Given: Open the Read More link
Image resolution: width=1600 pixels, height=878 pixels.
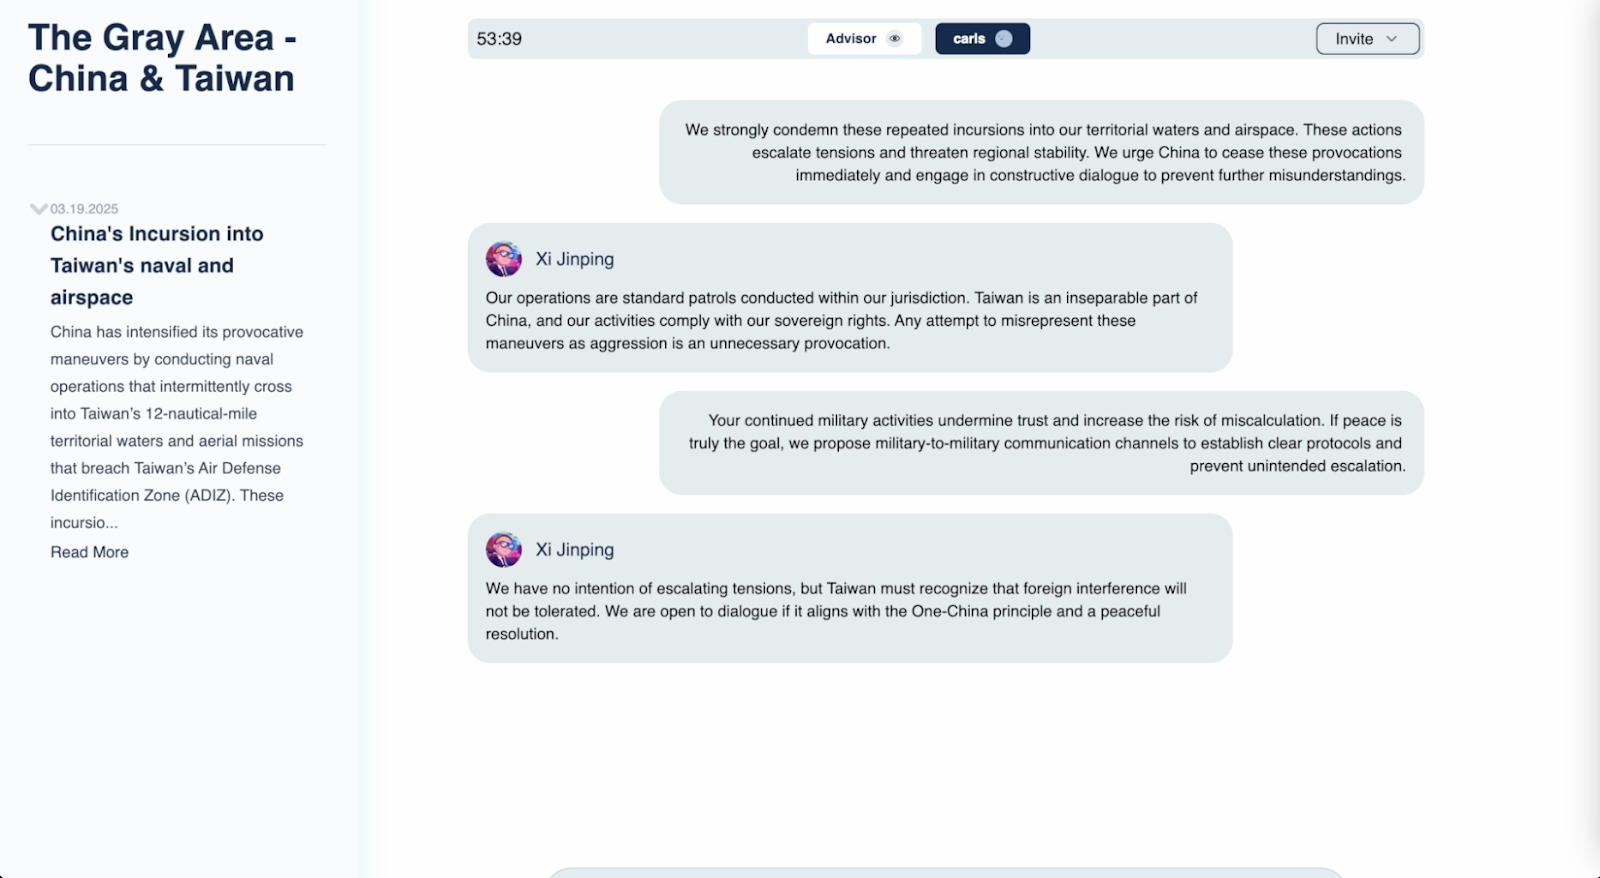Looking at the screenshot, I should [x=90, y=552].
